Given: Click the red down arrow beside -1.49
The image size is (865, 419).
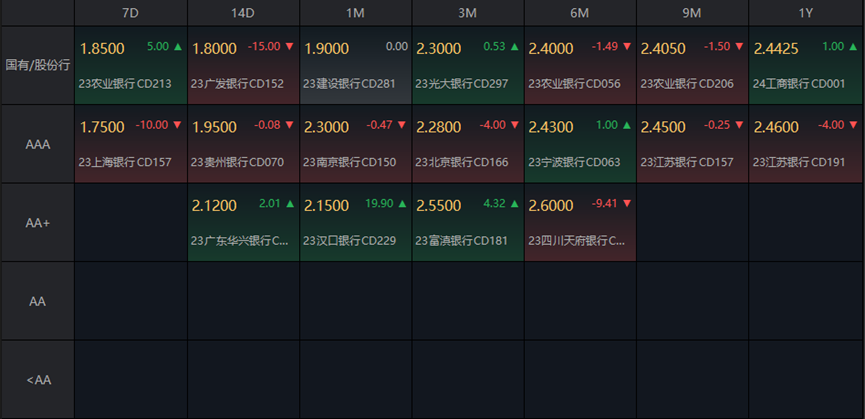Looking at the screenshot, I should coord(627,47).
